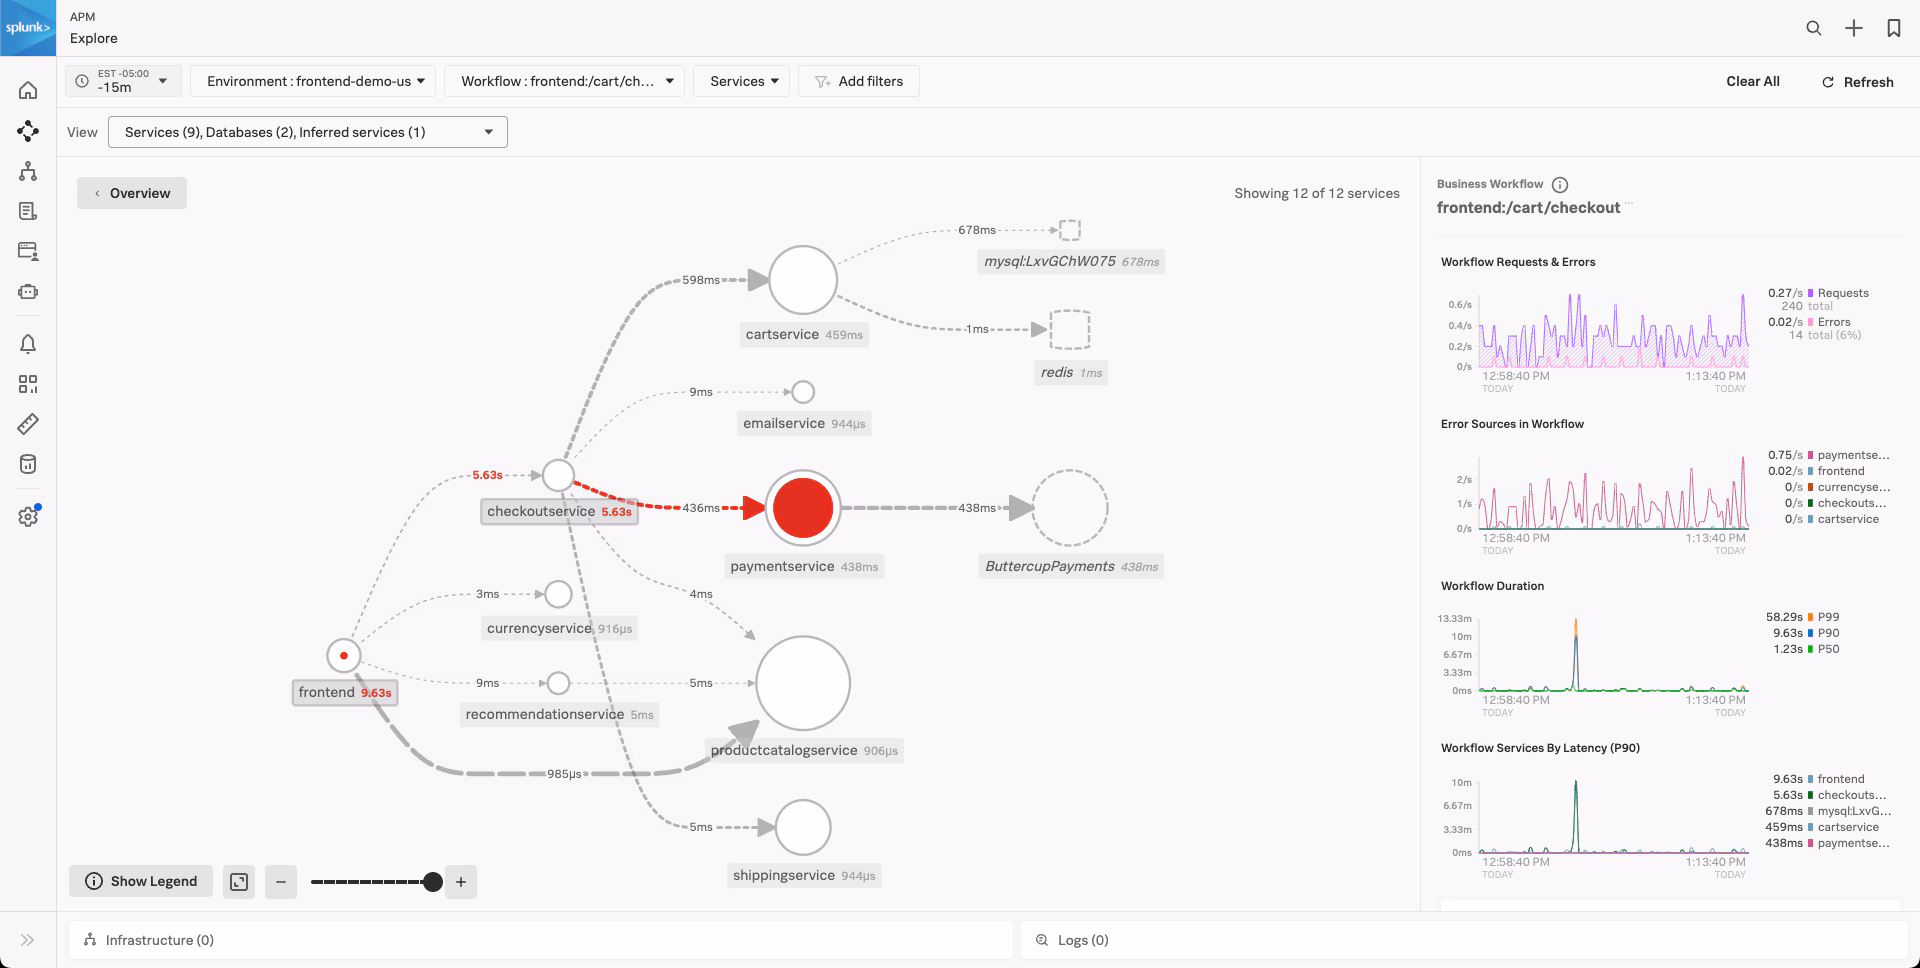Open the -15m time range dropdown
The image size is (1920, 968).
123,81
